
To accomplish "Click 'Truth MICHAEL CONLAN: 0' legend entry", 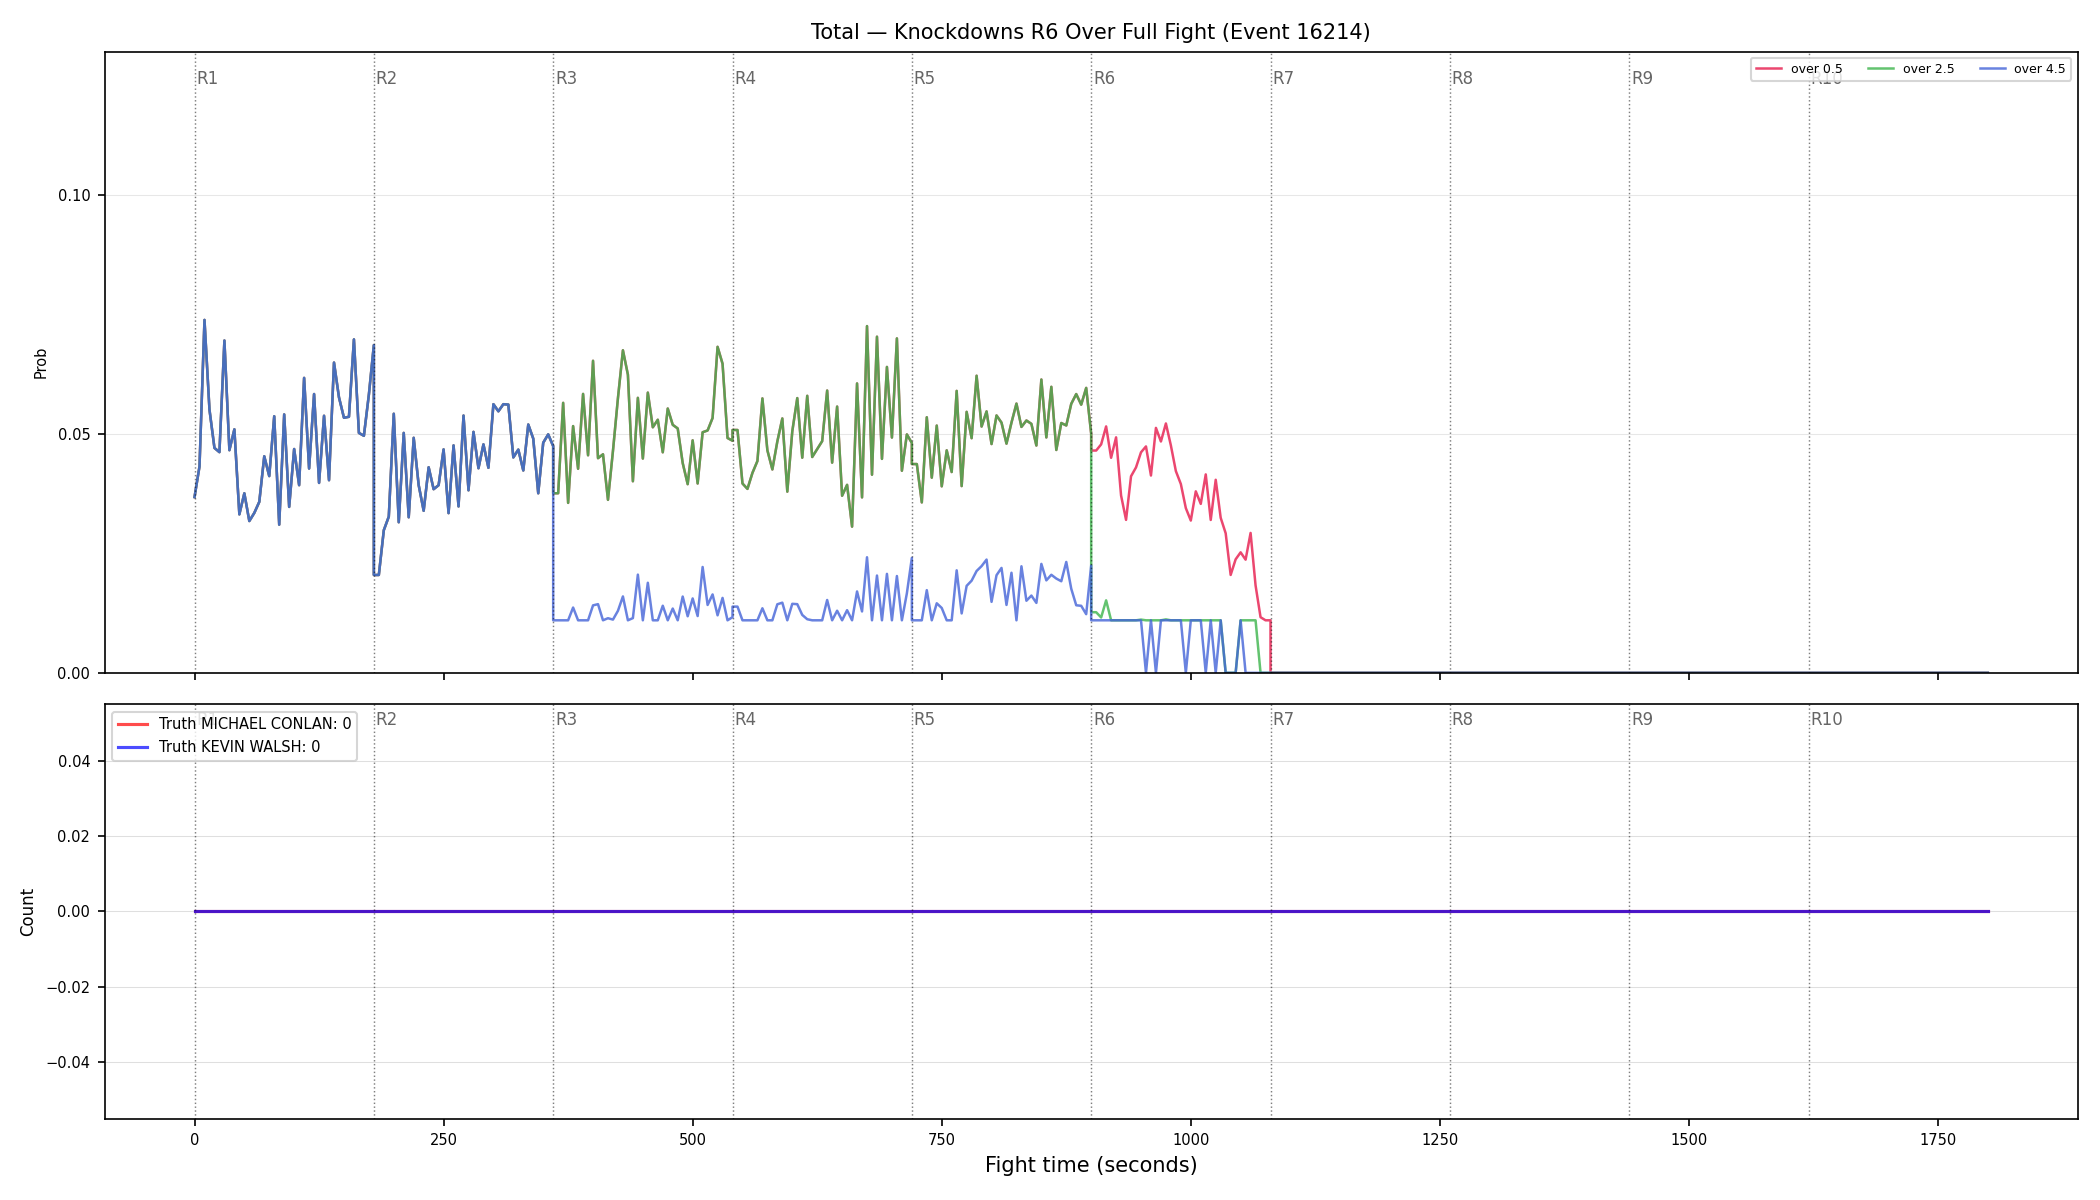I will 234,724.
